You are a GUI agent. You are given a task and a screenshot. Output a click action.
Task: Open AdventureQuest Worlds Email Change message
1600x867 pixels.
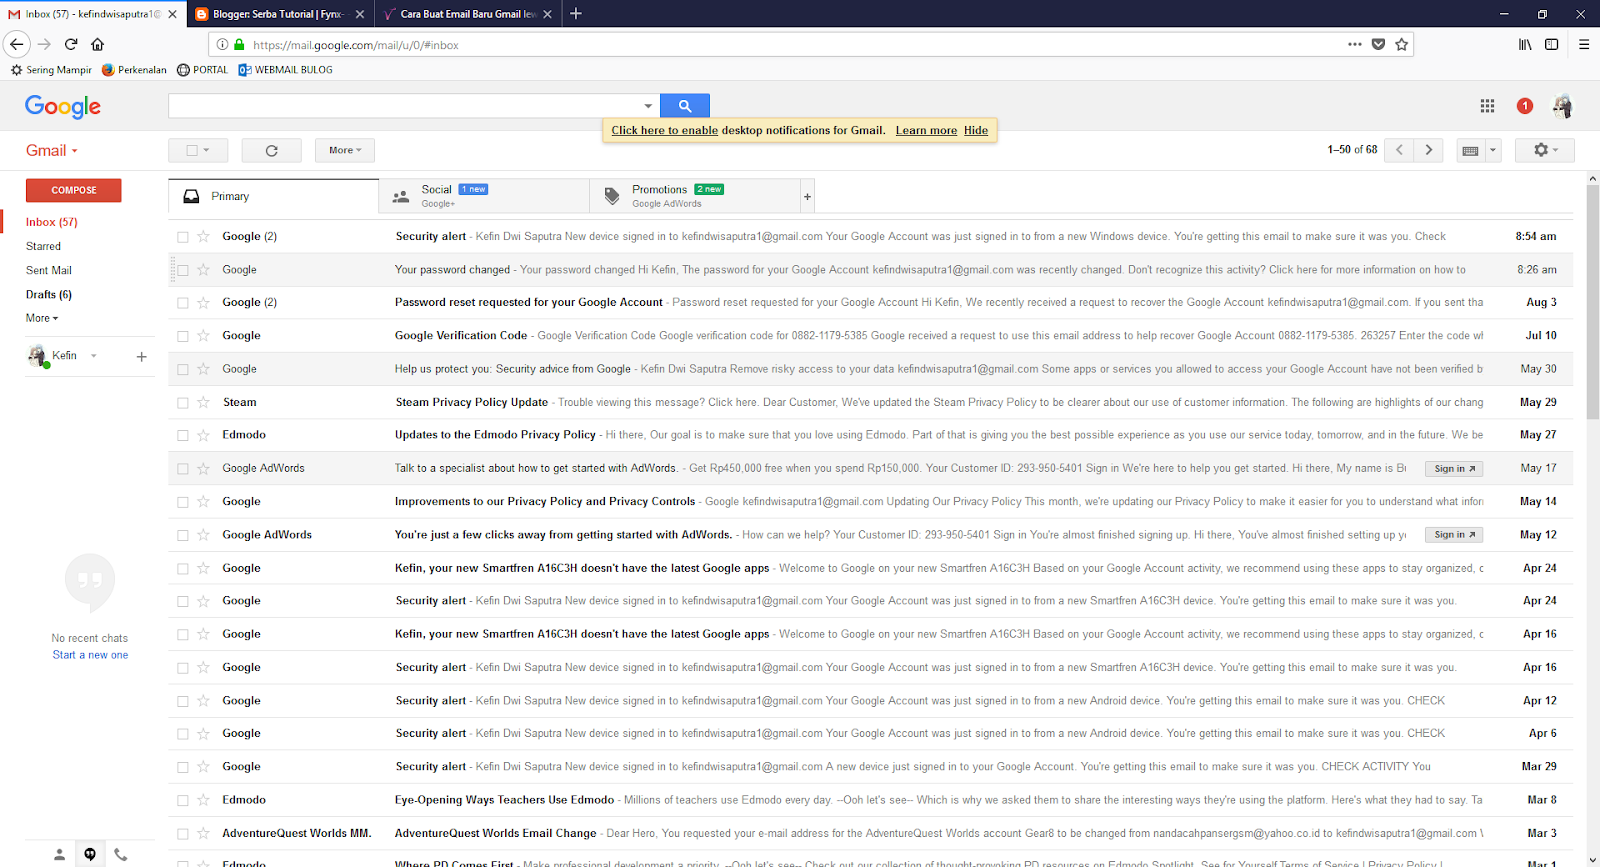870,833
